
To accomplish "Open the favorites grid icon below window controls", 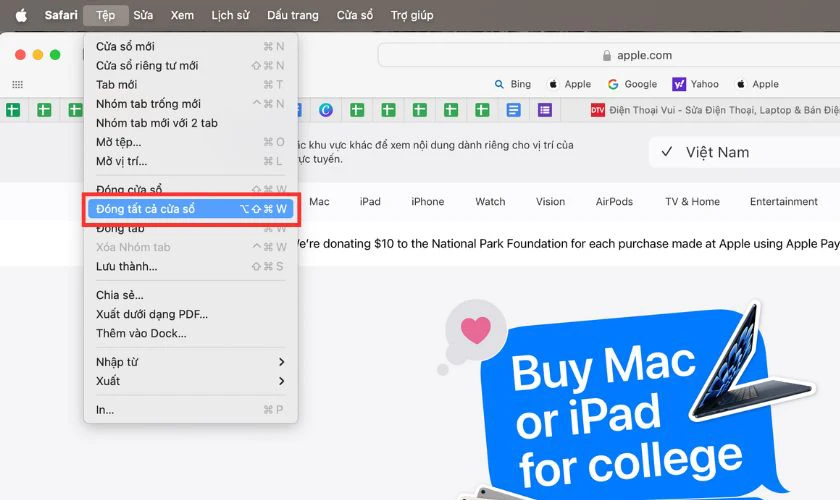I will pyautogui.click(x=18, y=84).
